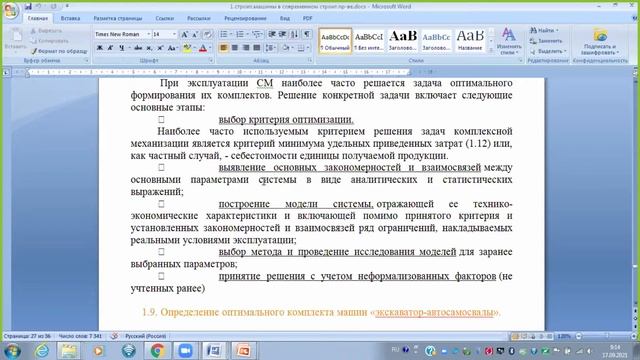This screenshot has width=640, height=360.
Task: Justify paragraph text alignment
Action: (x=256, y=48)
